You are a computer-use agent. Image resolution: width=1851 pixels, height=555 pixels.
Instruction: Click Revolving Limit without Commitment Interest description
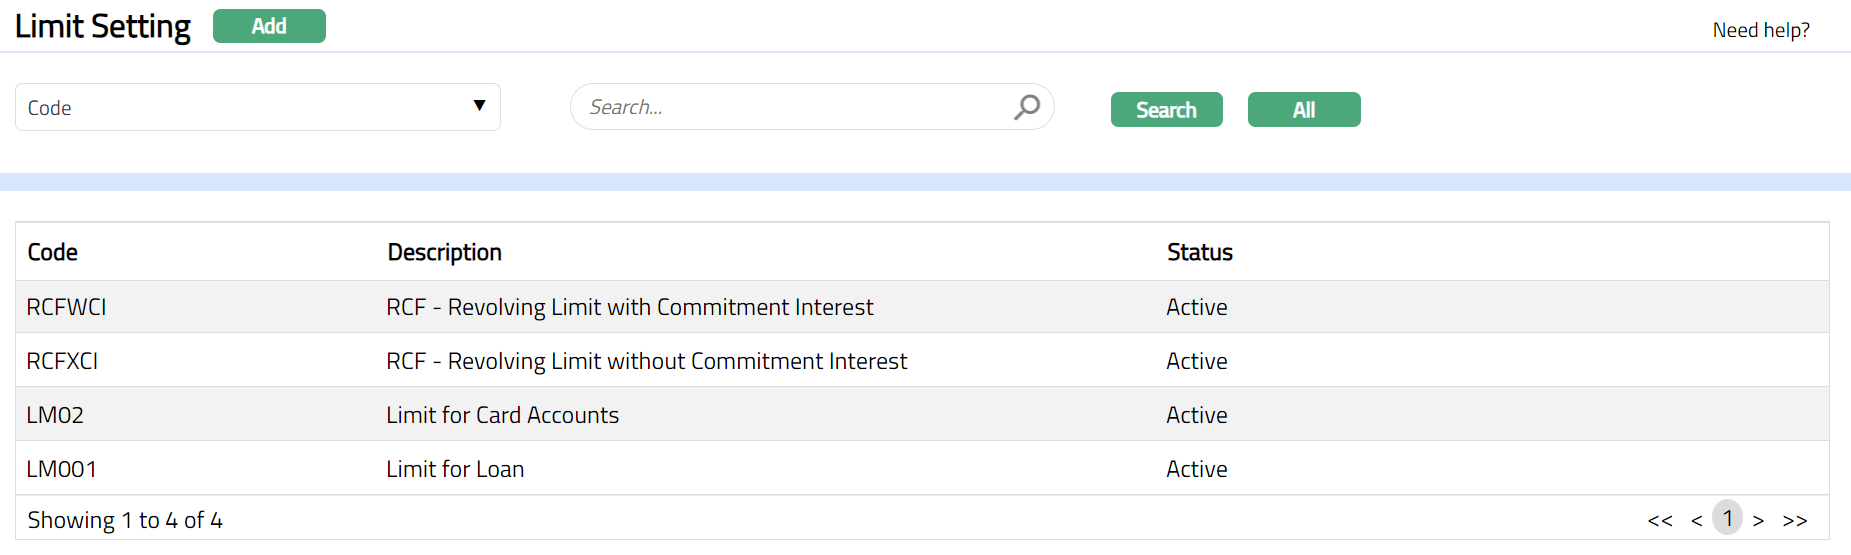coord(646,361)
